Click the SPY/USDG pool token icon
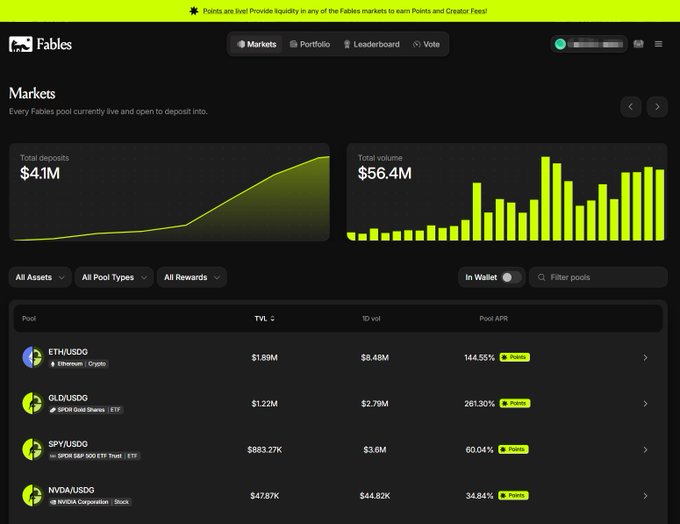680x524 pixels. 33,449
